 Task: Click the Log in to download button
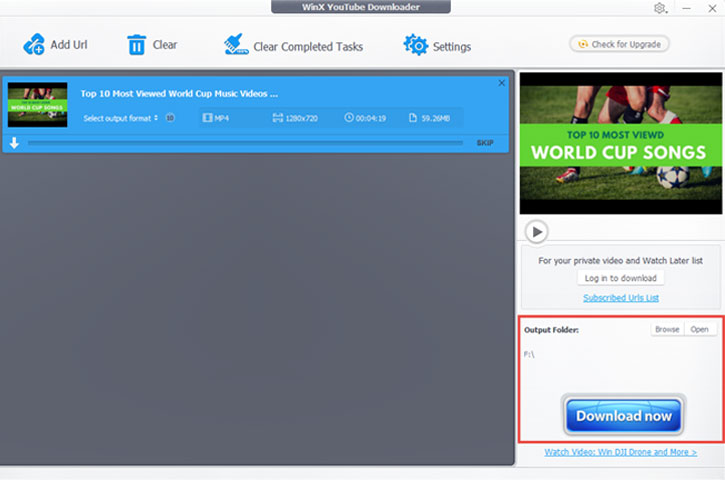tap(621, 278)
